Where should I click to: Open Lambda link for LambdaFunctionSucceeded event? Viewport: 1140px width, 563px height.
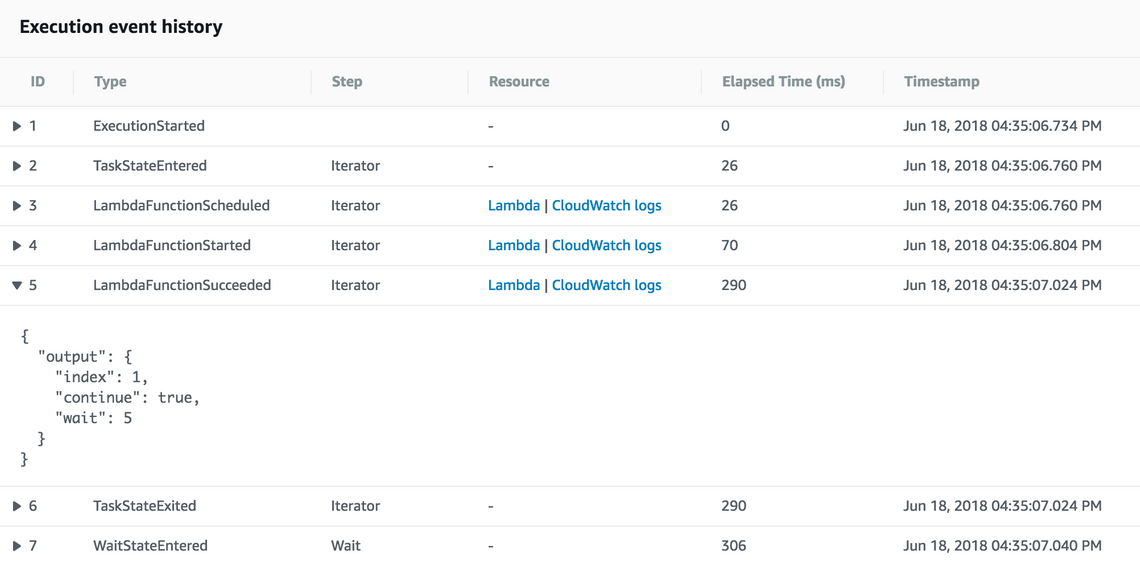(513, 286)
